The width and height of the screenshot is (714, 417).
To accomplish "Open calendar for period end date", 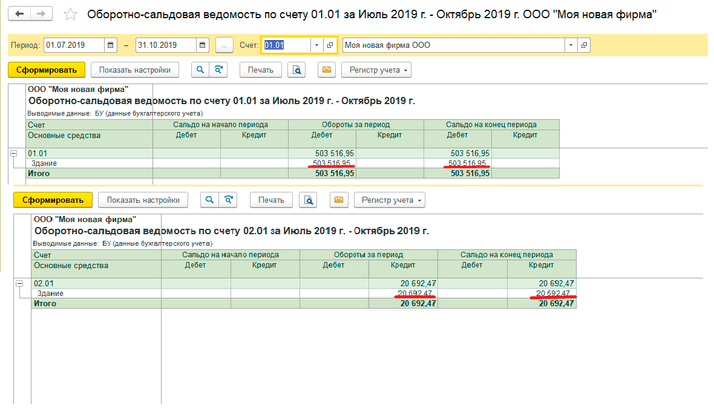I will [x=203, y=46].
